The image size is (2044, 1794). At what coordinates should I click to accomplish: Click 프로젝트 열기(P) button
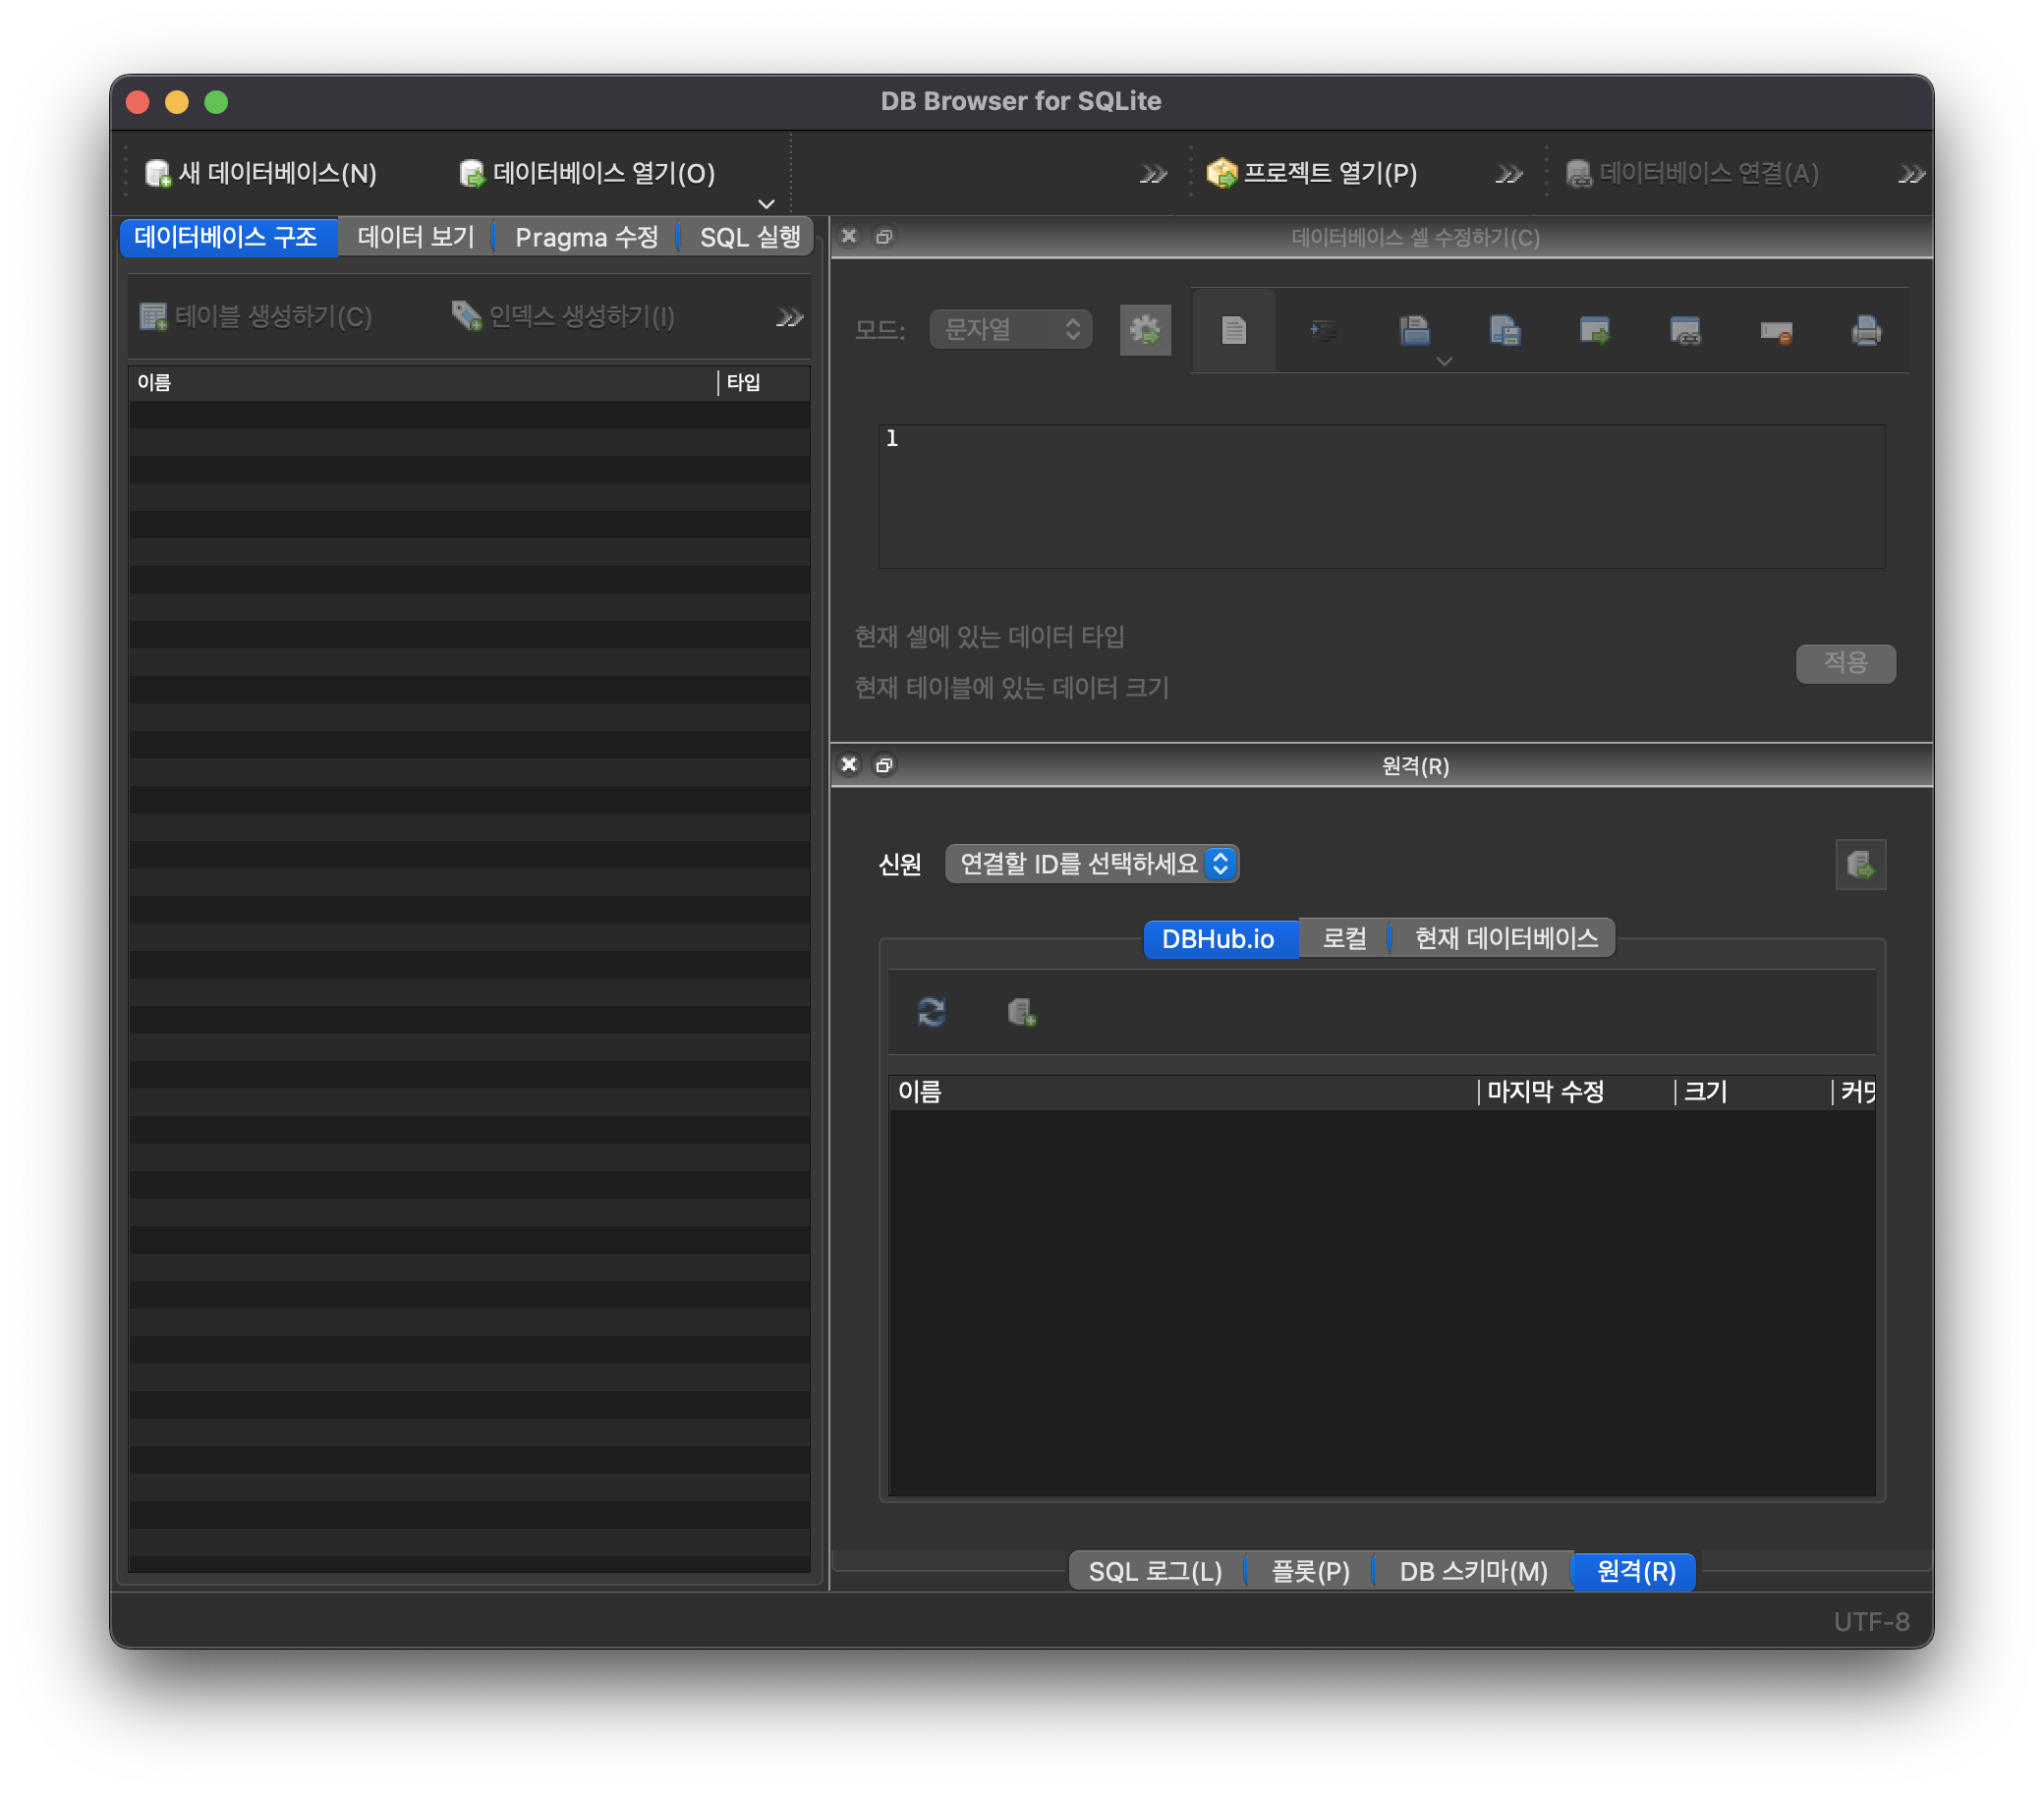pos(1312,174)
